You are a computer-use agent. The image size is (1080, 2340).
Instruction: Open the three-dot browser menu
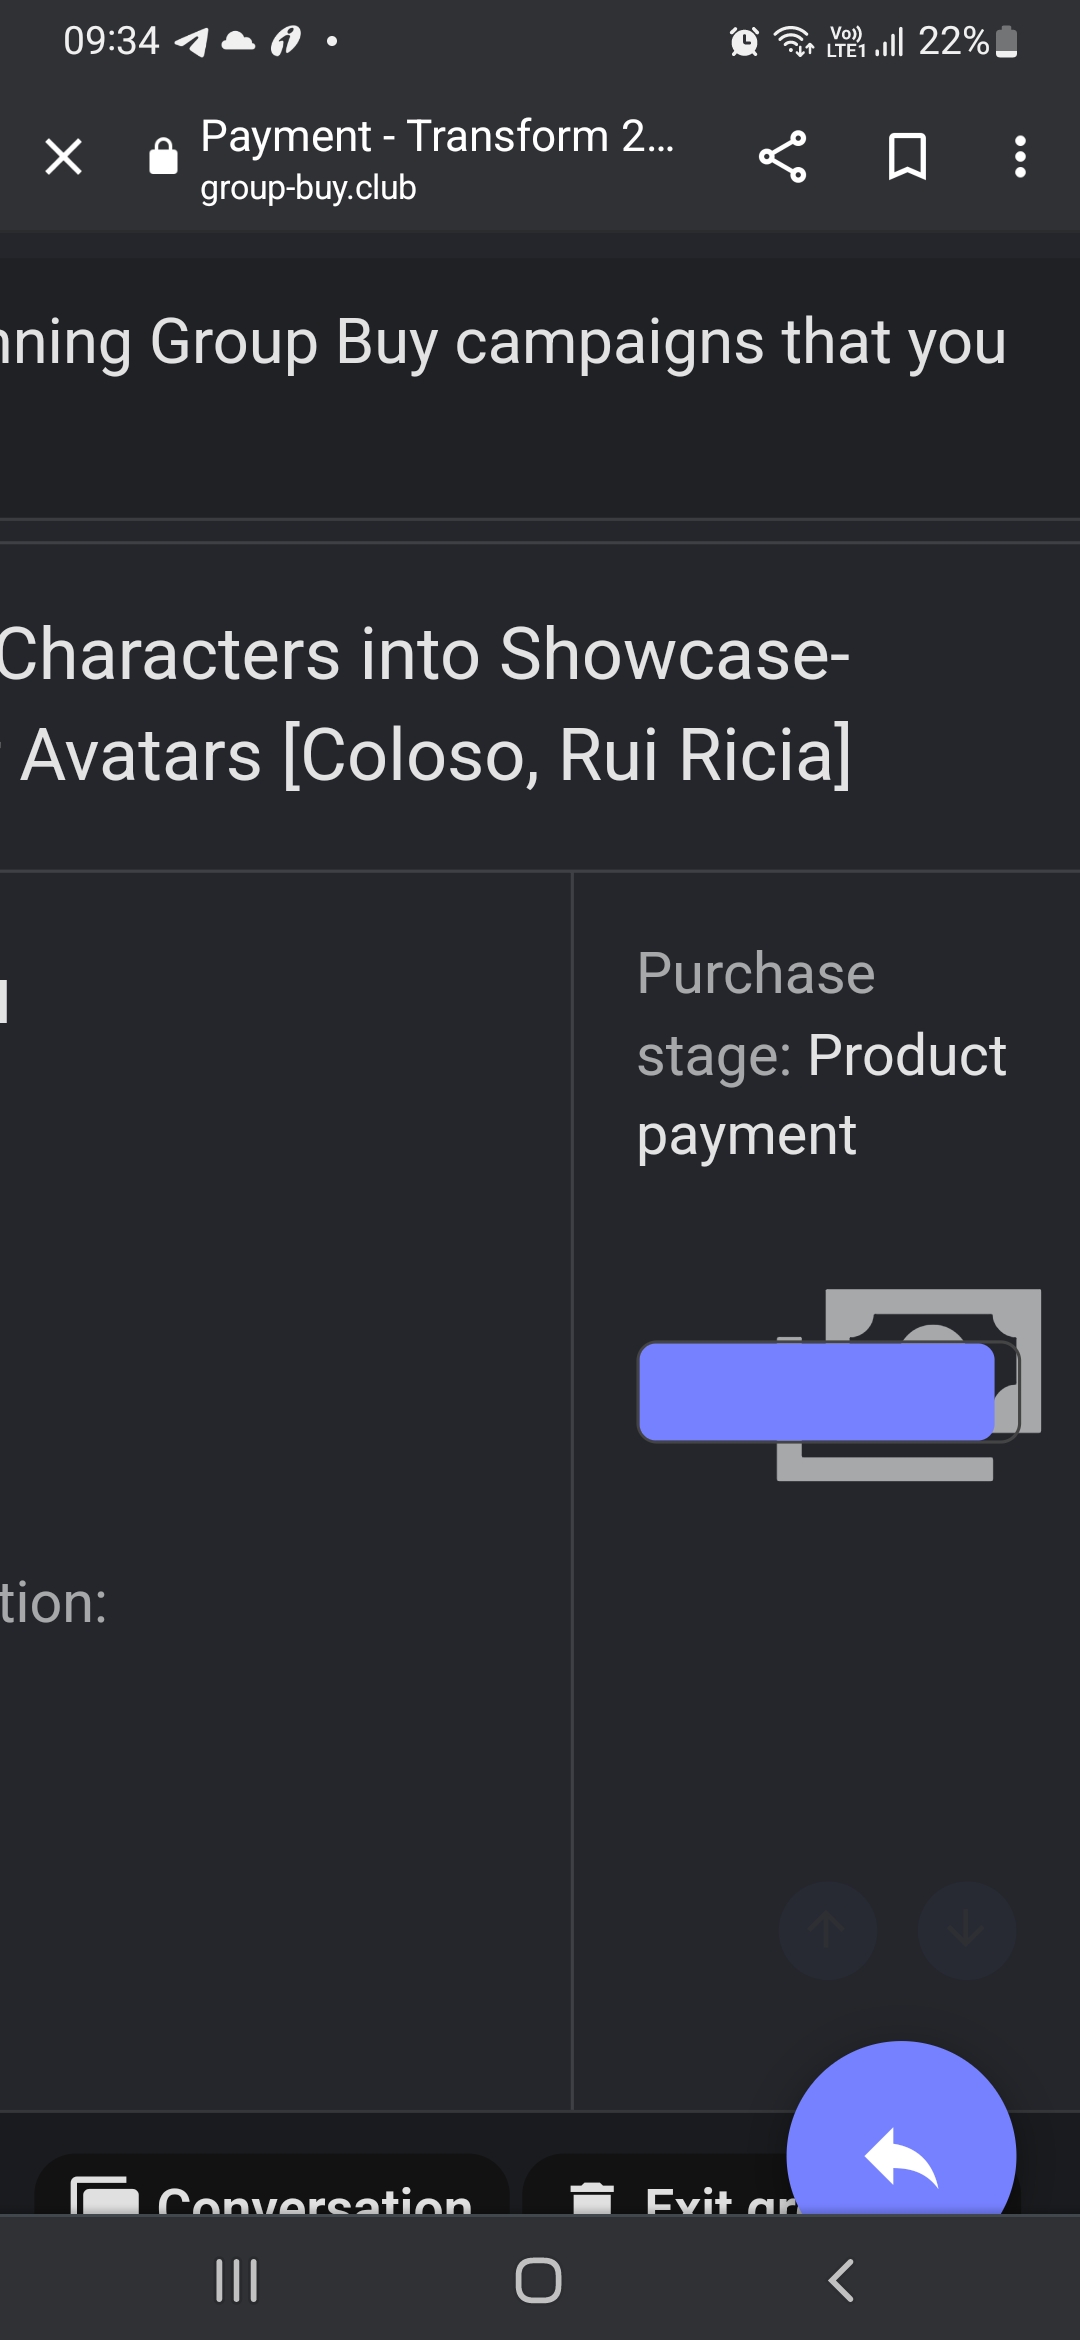(1019, 157)
